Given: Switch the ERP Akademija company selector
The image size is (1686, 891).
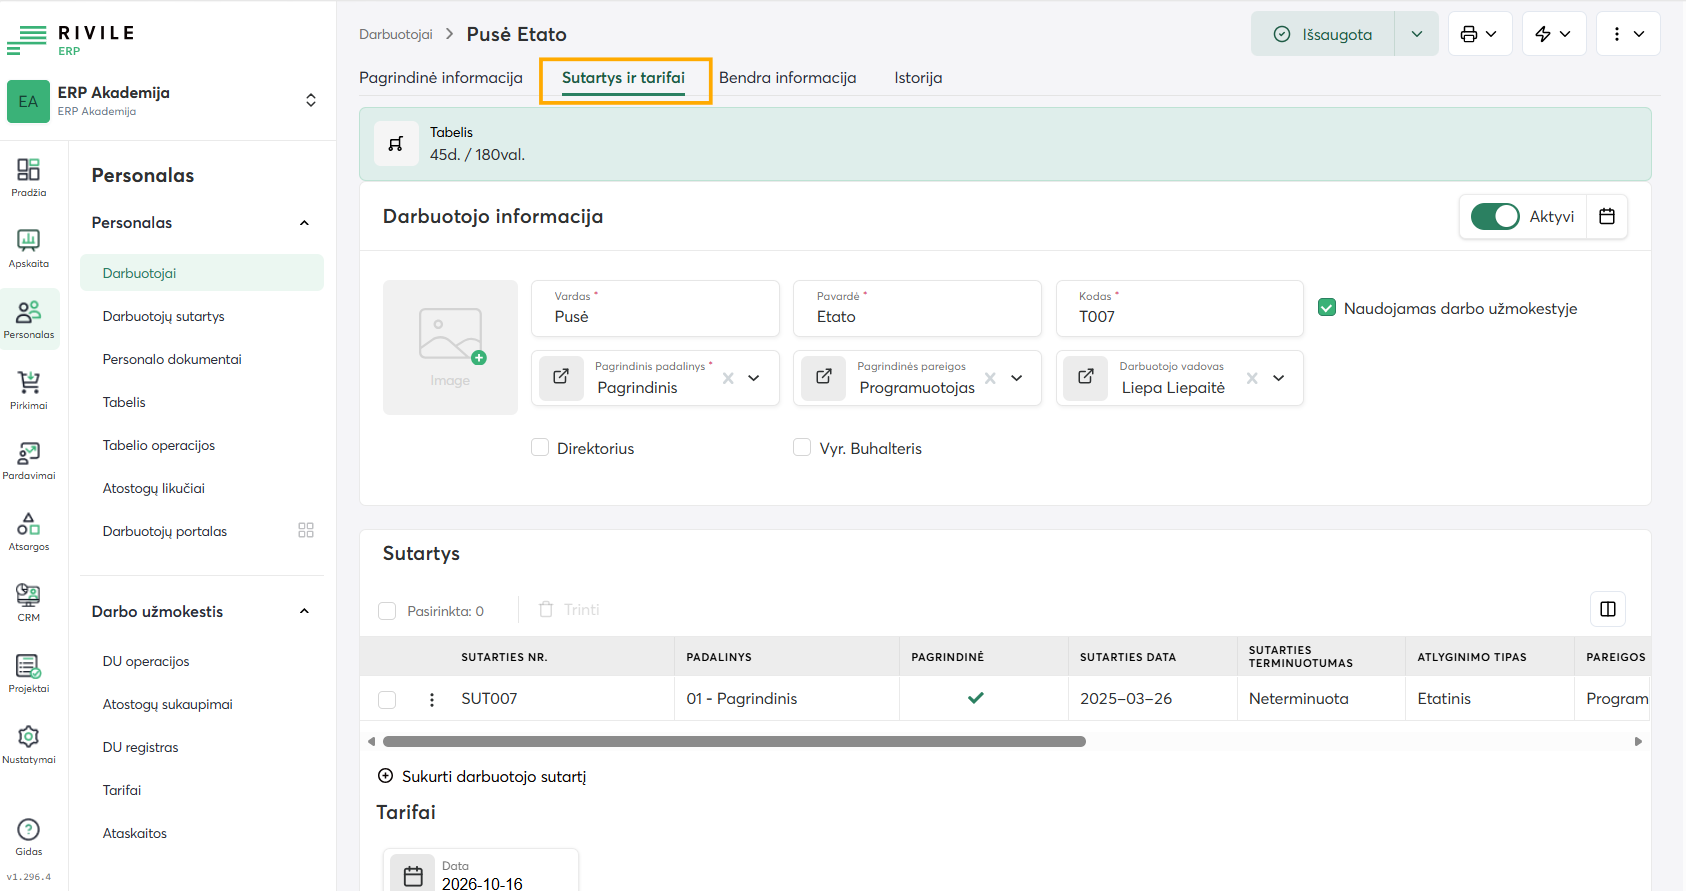Looking at the screenshot, I should click(x=311, y=100).
